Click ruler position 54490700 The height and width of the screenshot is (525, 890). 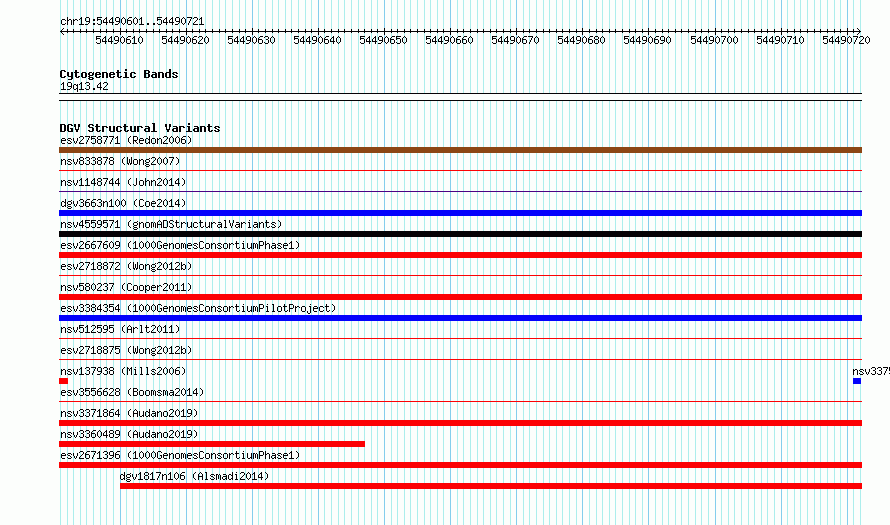714,40
